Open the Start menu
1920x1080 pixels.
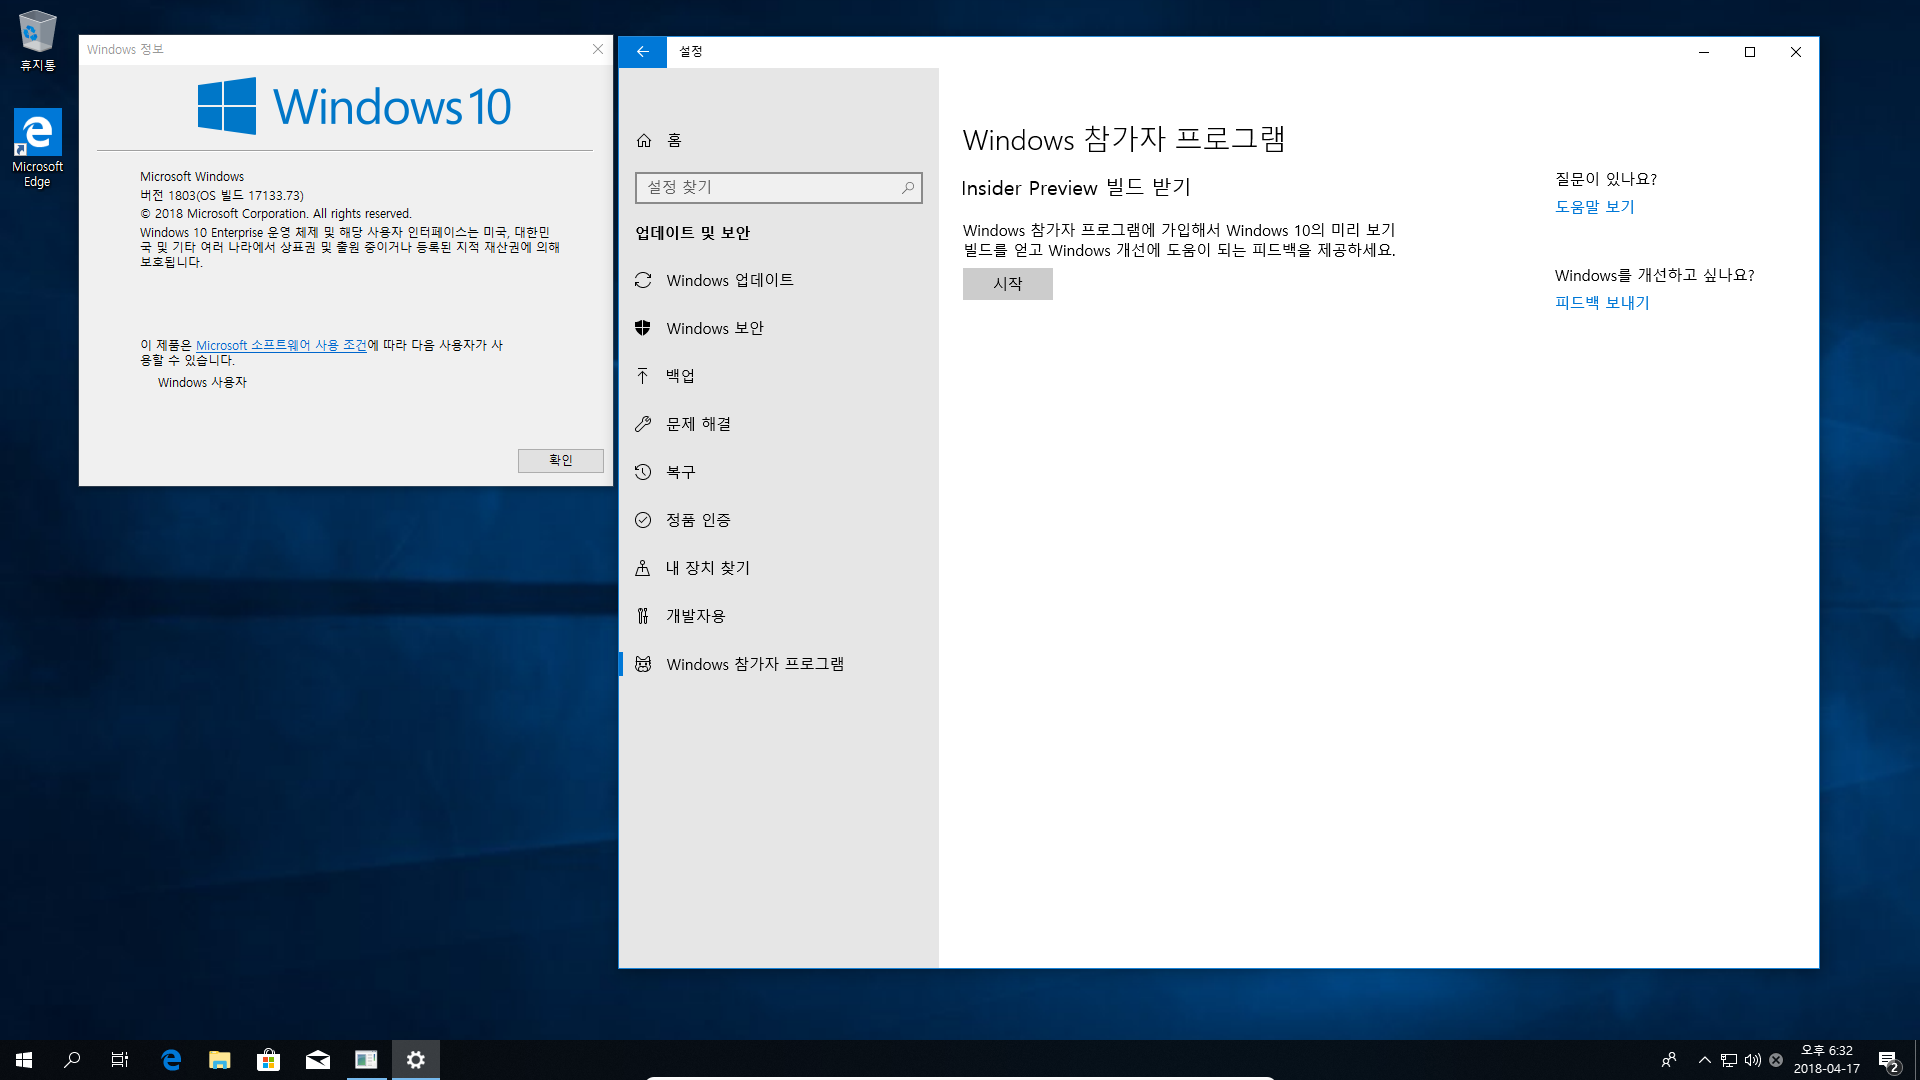point(24,1060)
